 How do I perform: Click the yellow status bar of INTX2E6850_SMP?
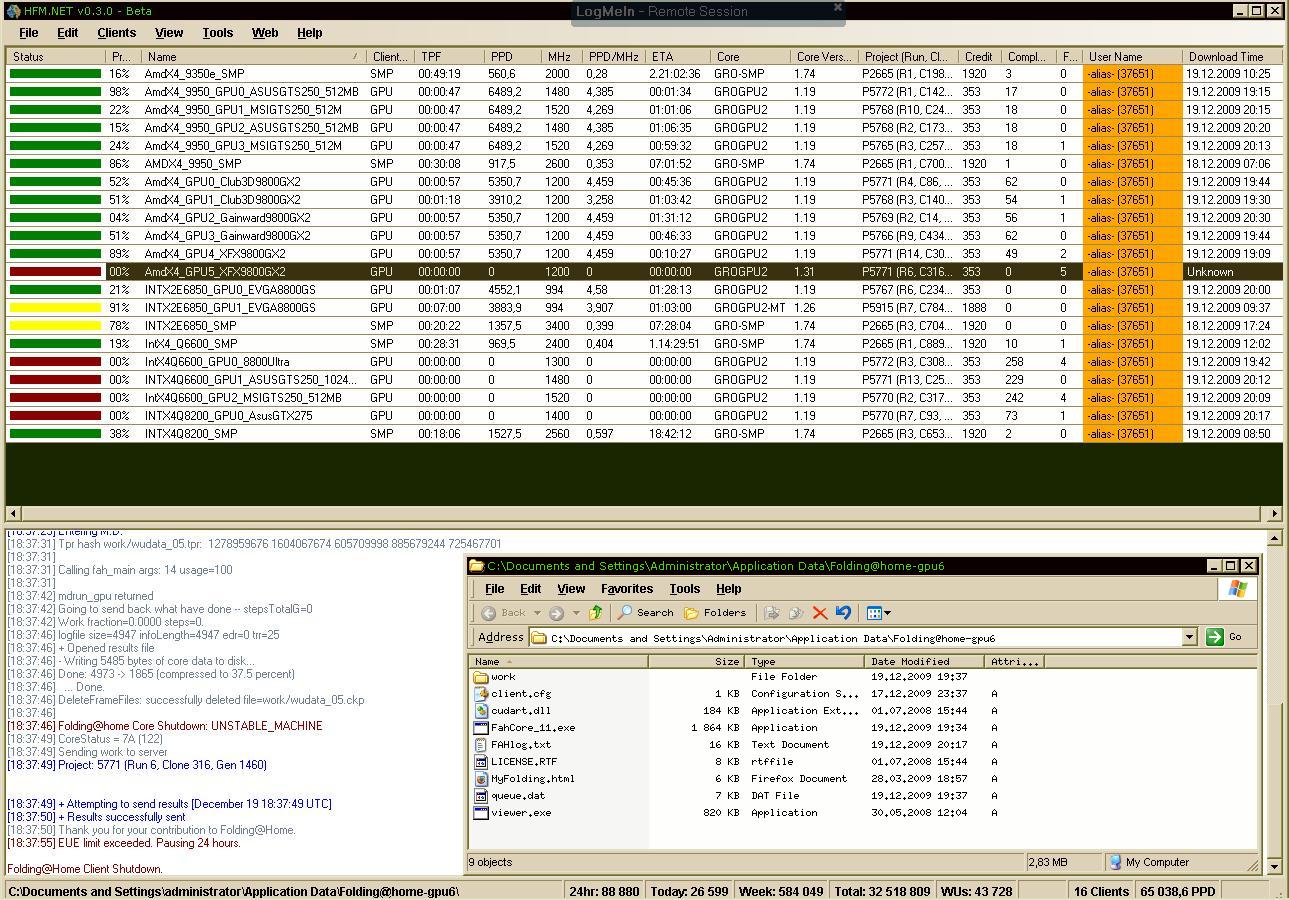click(x=55, y=326)
